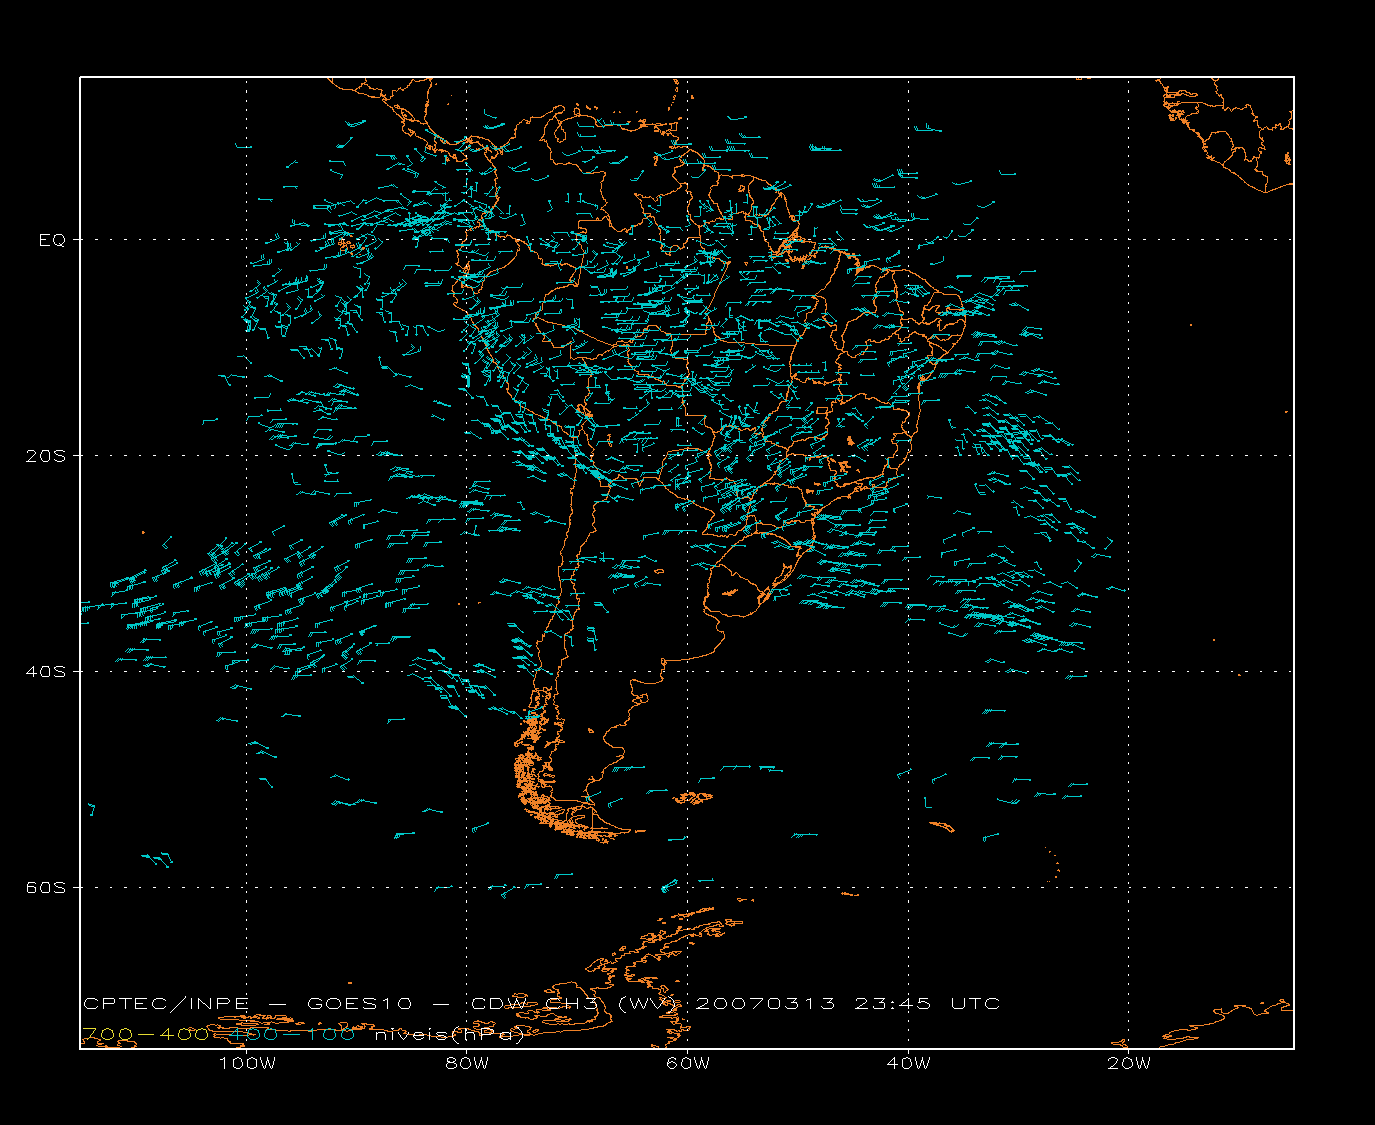Screen dimensions: 1375x1125
Task: Click the niveis(hPa) legend label
Action: (x=450, y=1034)
